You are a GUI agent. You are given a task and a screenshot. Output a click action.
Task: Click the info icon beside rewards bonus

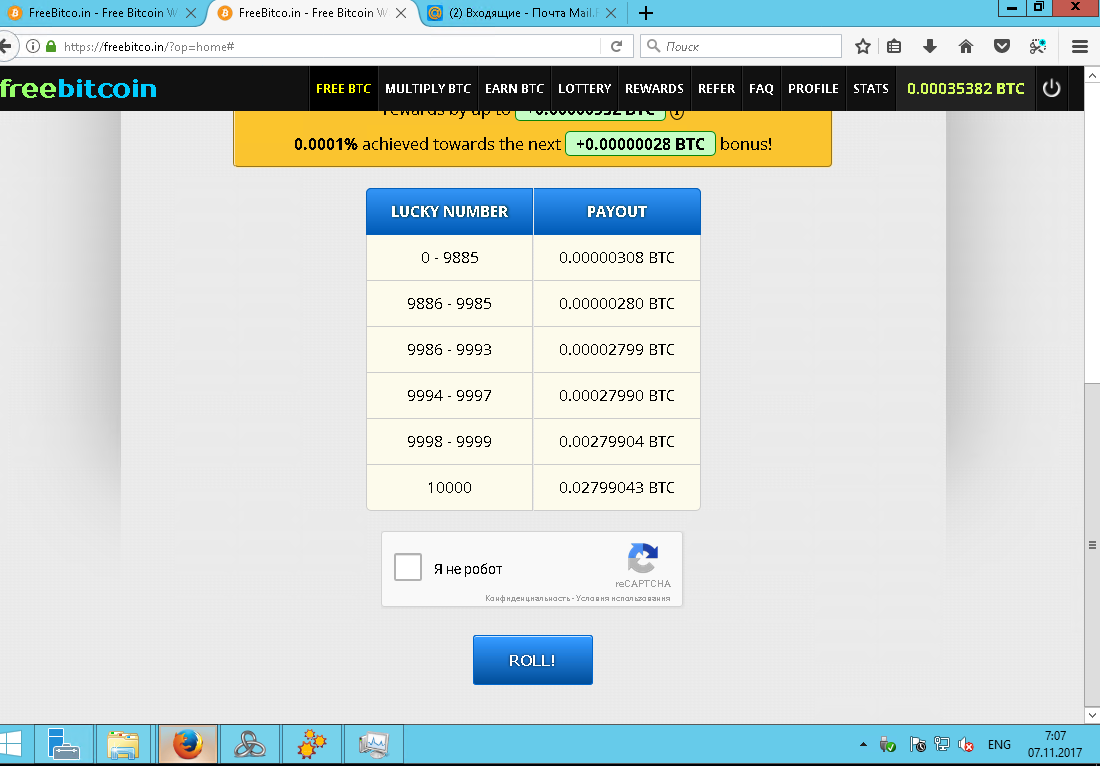pos(676,112)
